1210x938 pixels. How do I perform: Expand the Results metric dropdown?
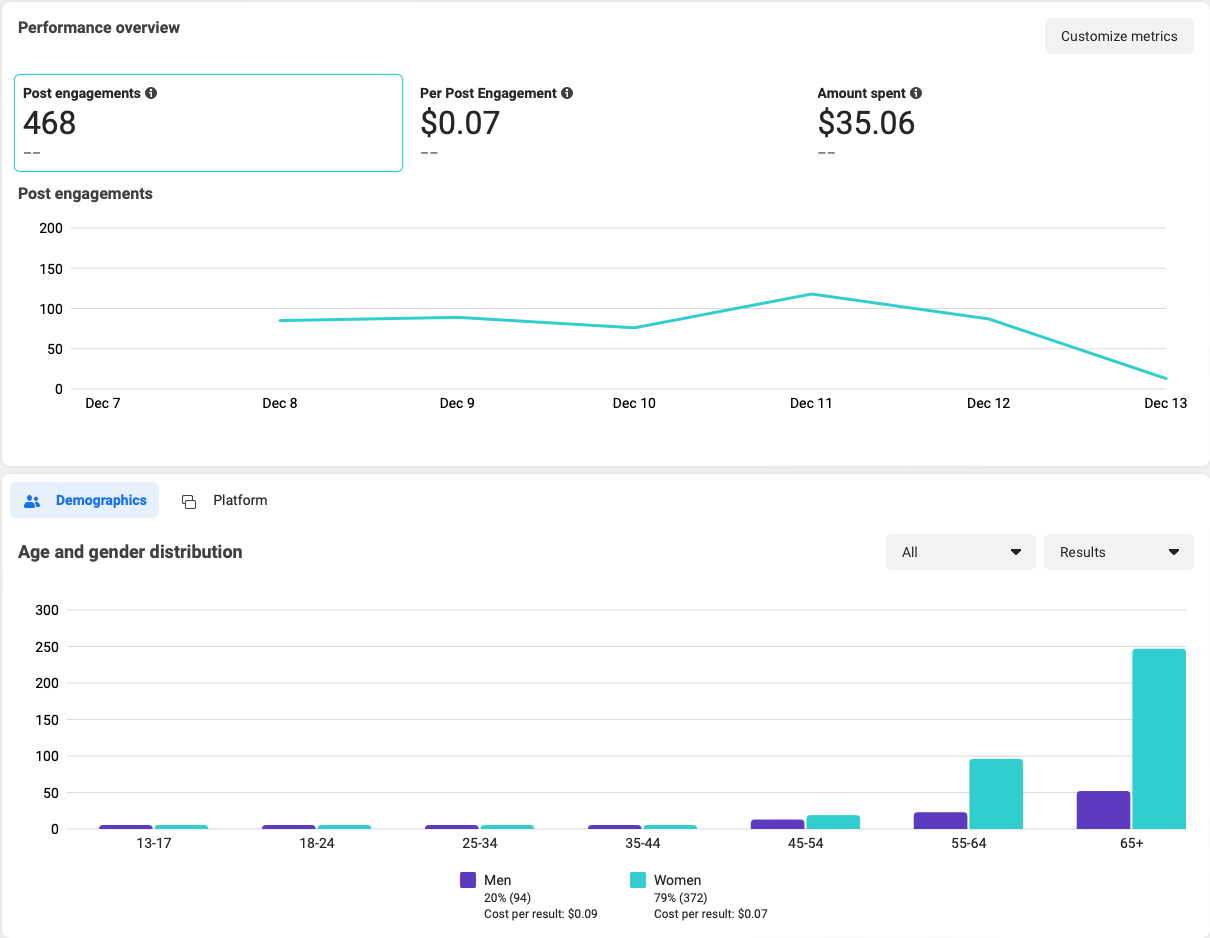click(x=1118, y=552)
